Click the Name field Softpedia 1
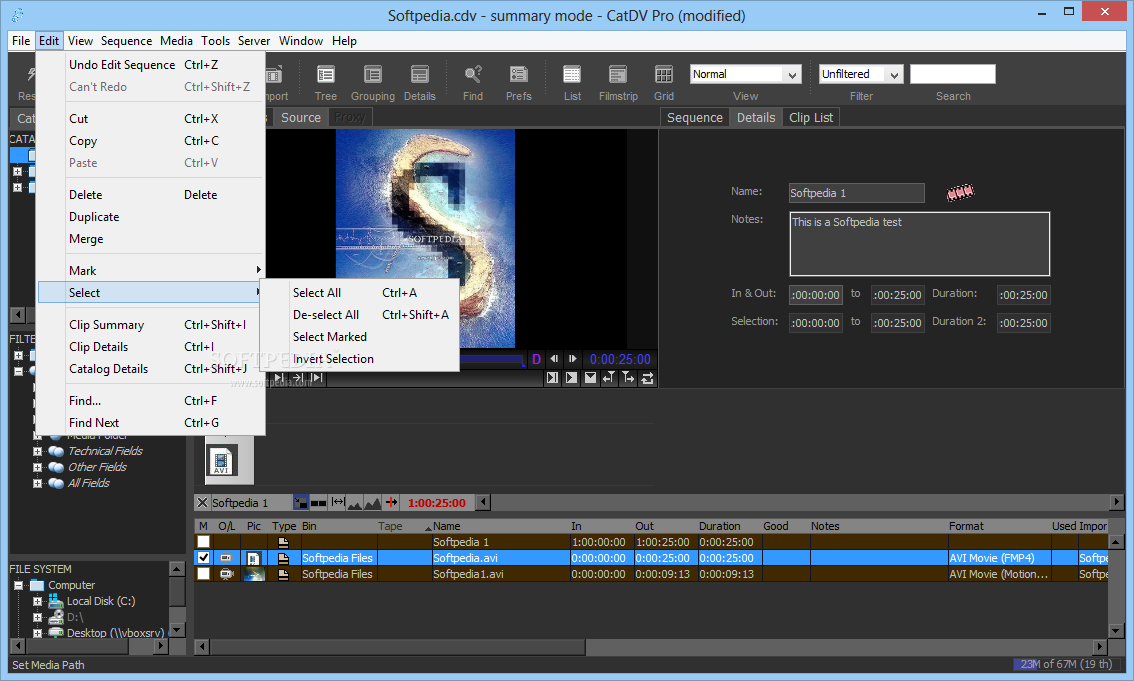Image resolution: width=1134 pixels, height=681 pixels. (856, 193)
